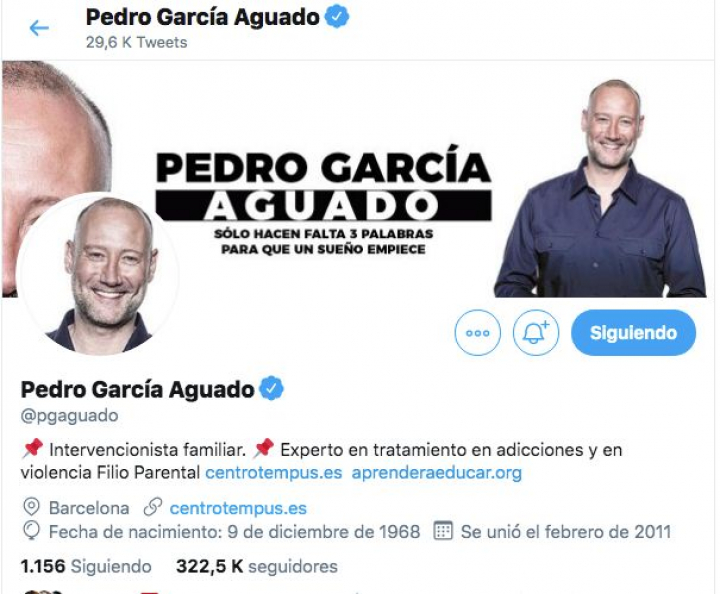The width and height of the screenshot is (720, 594).
Task: Click the chain link icon
Action: [x=152, y=507]
